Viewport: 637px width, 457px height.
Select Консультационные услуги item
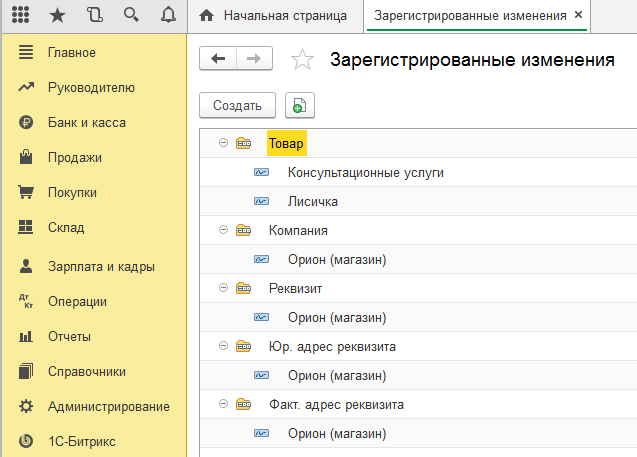click(366, 173)
